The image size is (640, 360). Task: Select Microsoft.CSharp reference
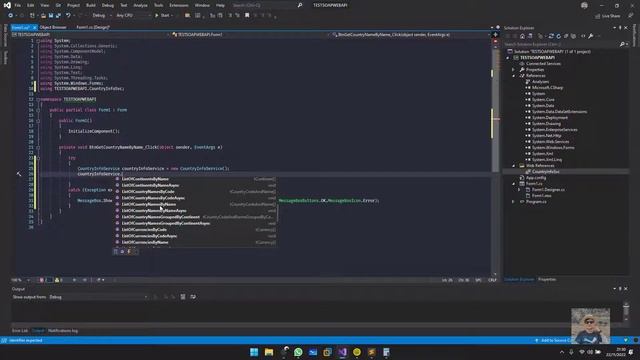point(547,88)
